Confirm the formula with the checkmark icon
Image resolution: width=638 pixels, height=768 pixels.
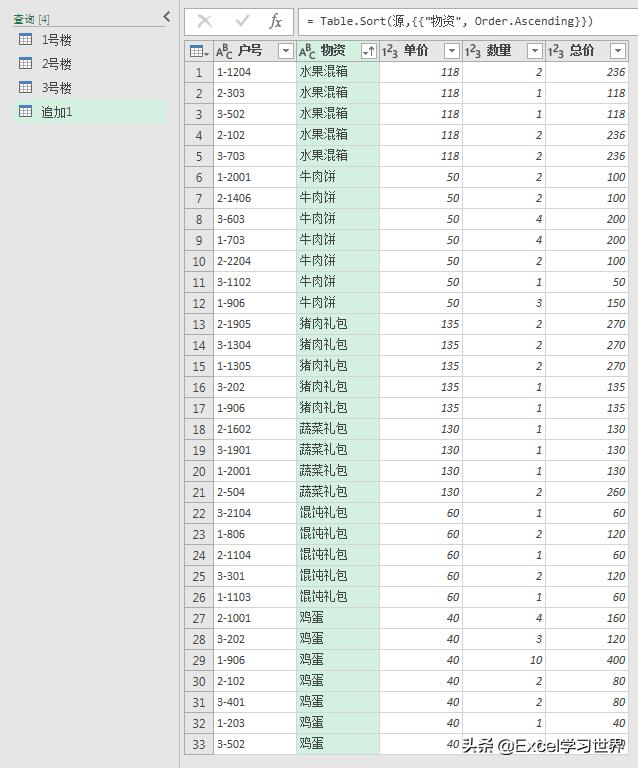[x=242, y=21]
